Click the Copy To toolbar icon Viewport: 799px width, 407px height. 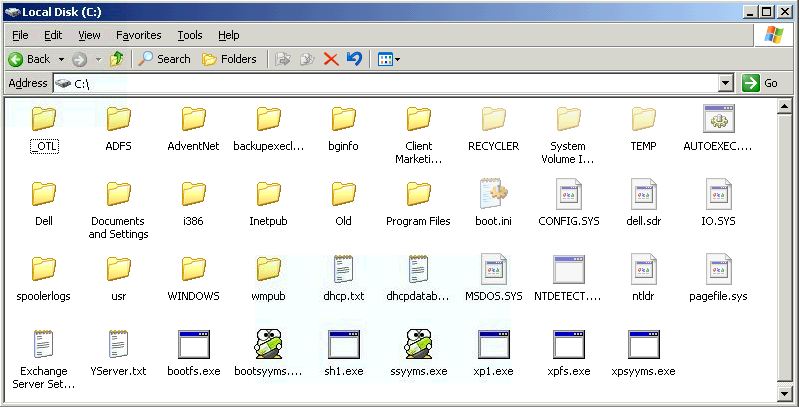(306, 60)
